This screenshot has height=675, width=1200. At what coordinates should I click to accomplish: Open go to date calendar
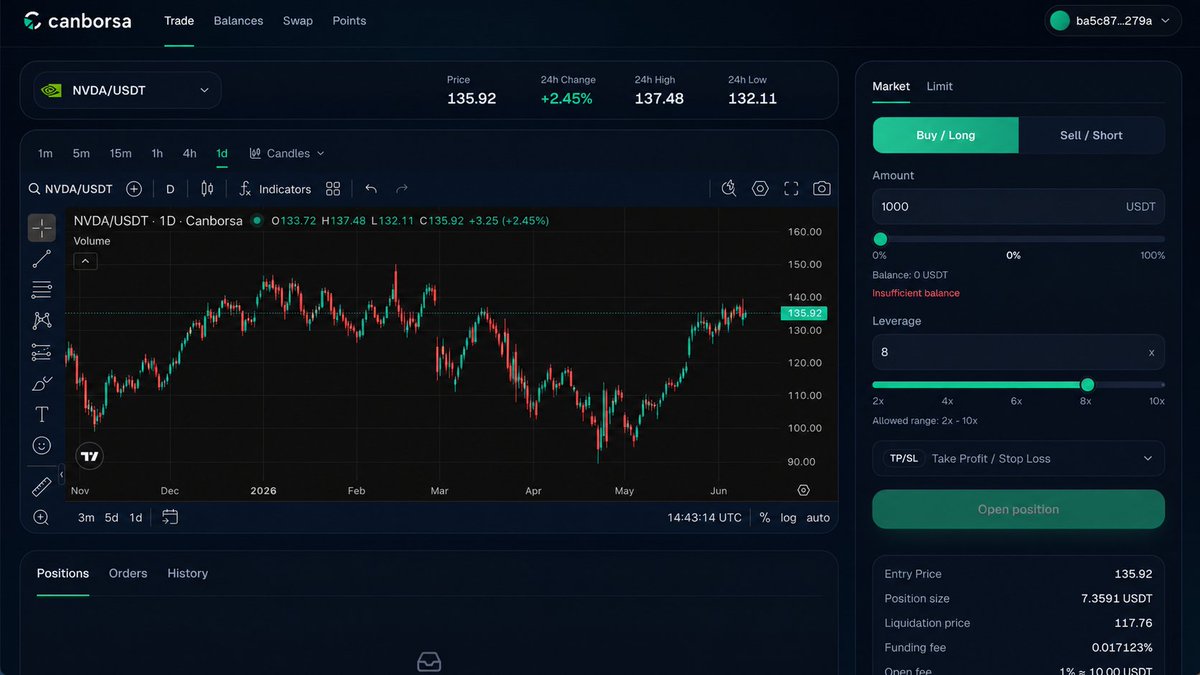(x=170, y=517)
